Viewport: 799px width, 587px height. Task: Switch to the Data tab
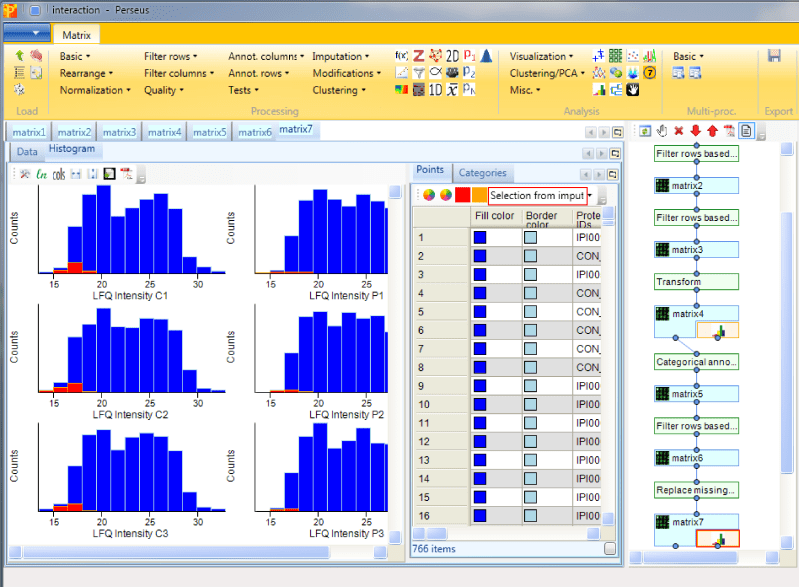point(27,151)
